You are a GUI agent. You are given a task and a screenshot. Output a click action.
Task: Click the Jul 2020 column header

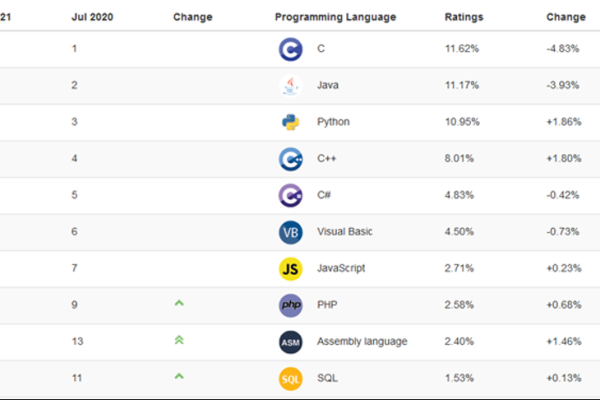click(92, 17)
